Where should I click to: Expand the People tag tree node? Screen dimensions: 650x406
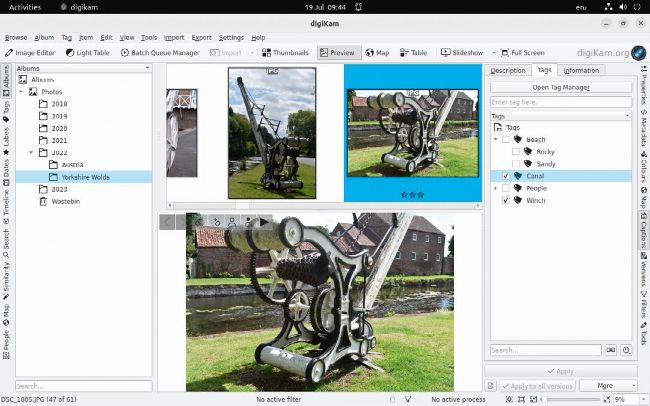[x=495, y=188]
